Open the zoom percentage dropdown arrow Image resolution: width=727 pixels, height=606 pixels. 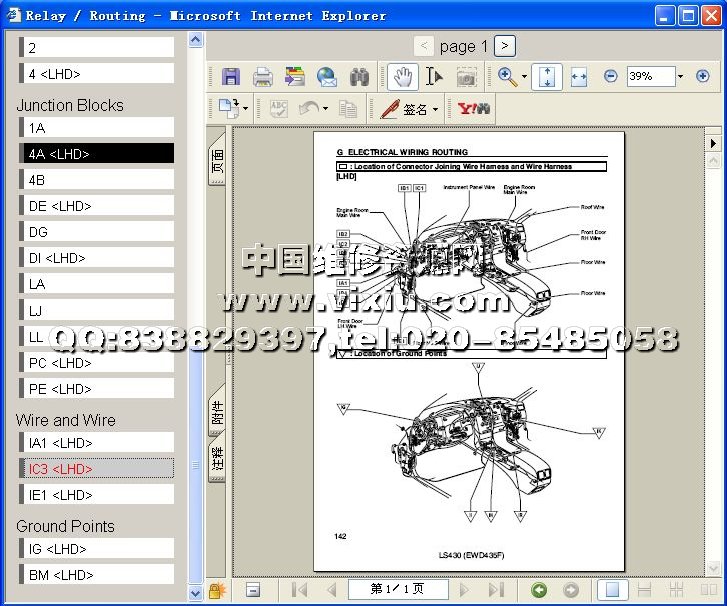[x=680, y=76]
